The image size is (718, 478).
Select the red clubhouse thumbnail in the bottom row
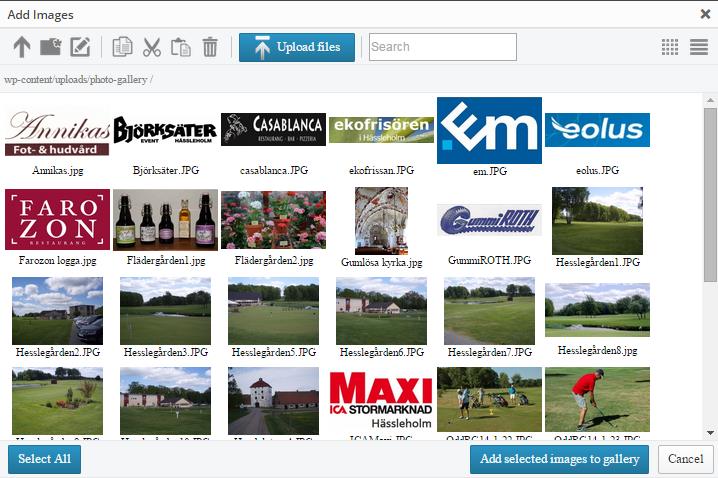165,401
